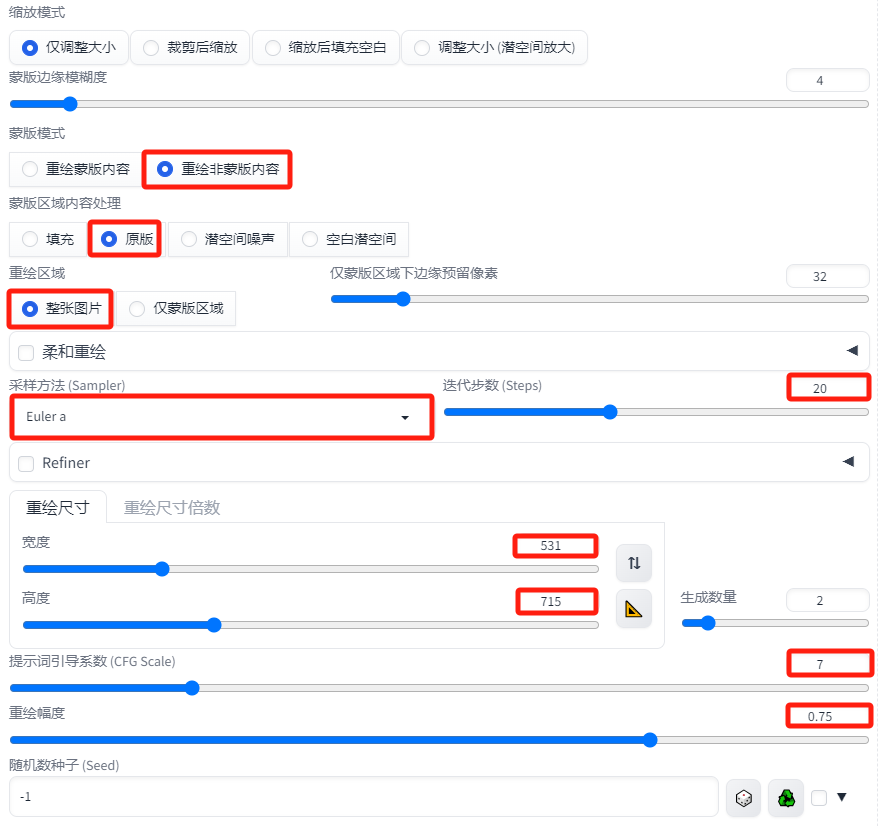This screenshot has width=880, height=826.
Task: Tick the extra seed checkbox
Action: [x=819, y=797]
